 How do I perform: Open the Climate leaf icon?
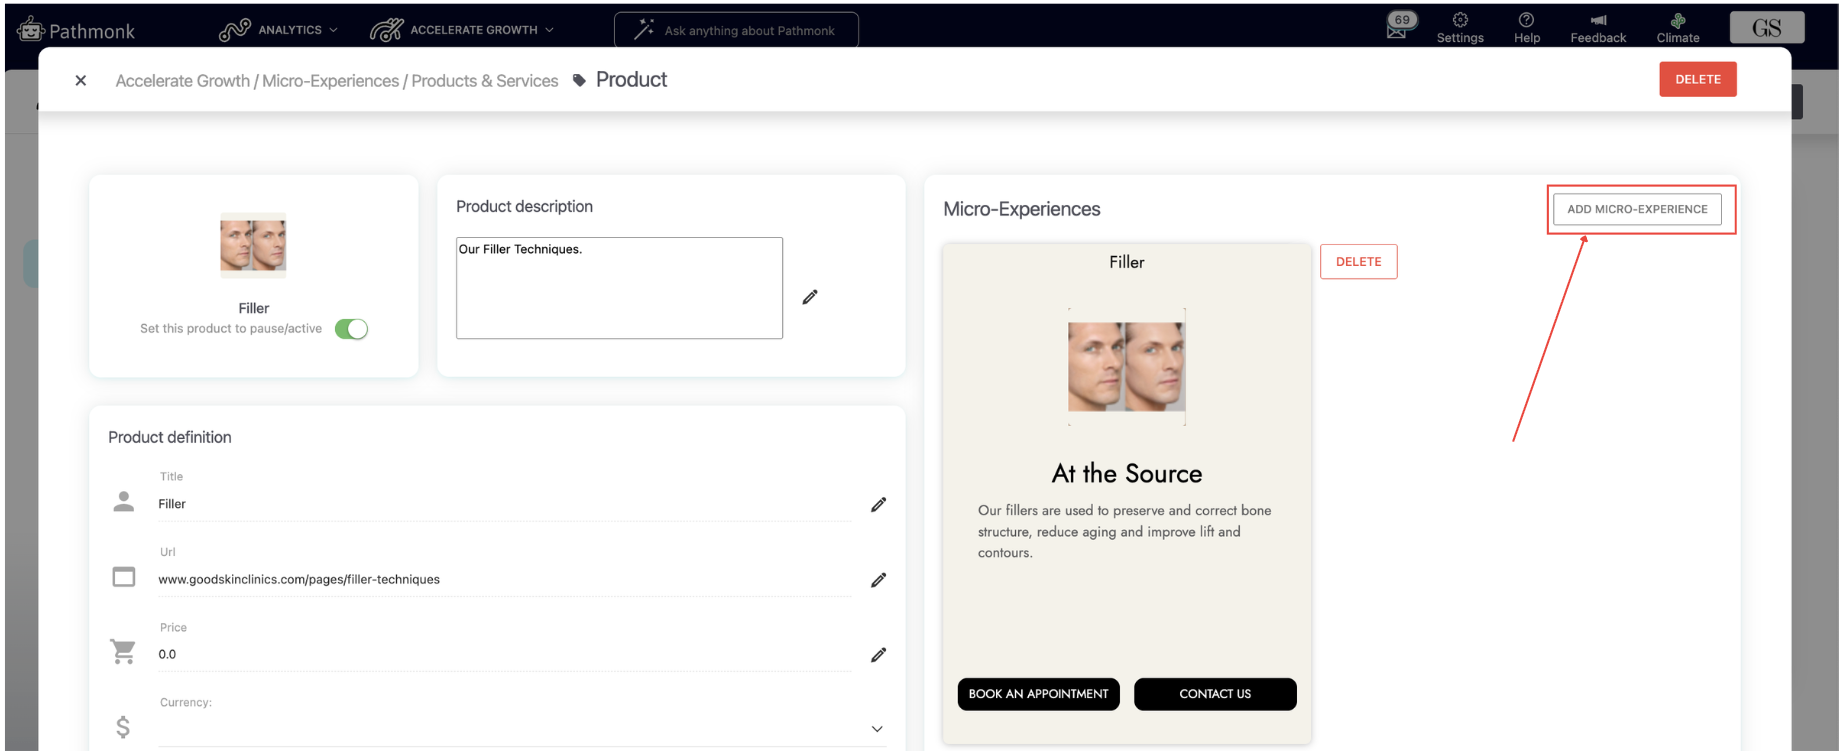(x=1678, y=20)
